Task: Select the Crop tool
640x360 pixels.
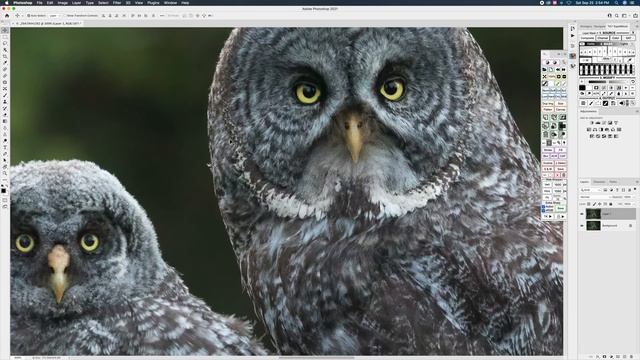Action: pyautogui.click(x=5, y=56)
